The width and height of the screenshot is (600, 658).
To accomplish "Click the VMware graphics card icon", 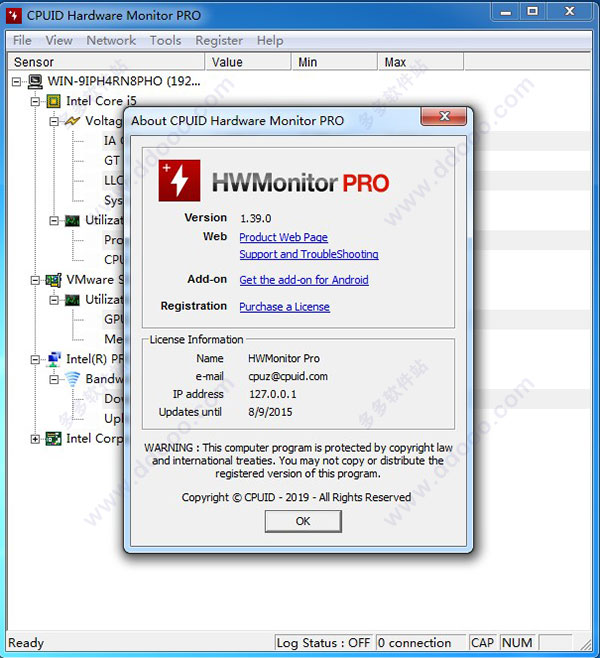I will (x=53, y=280).
